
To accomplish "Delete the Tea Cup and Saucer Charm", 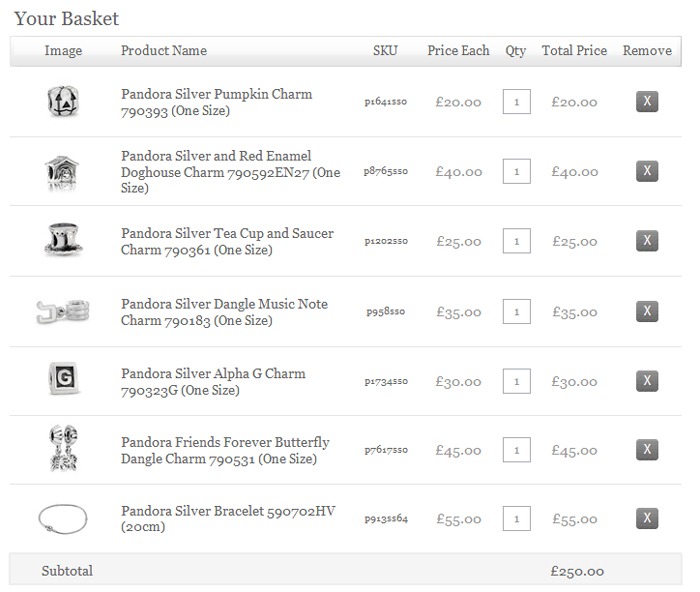I will [646, 241].
